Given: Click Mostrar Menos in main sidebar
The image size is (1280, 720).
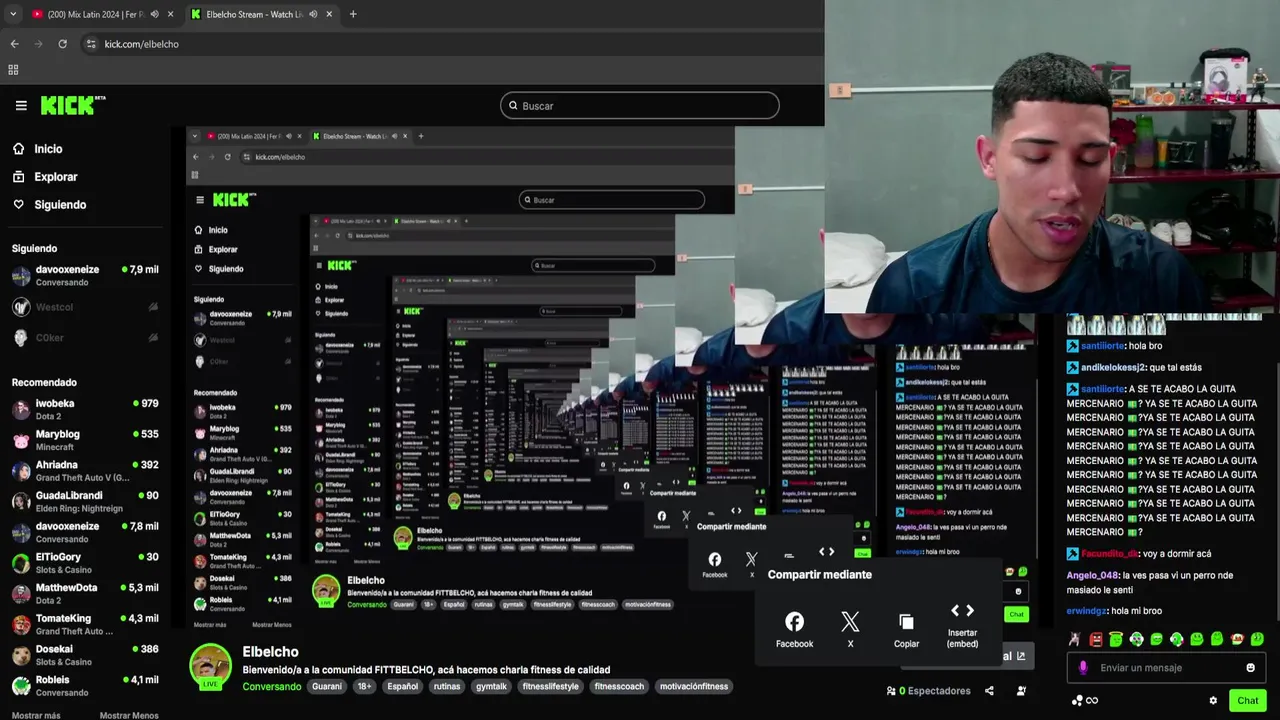Looking at the screenshot, I should [x=129, y=715].
